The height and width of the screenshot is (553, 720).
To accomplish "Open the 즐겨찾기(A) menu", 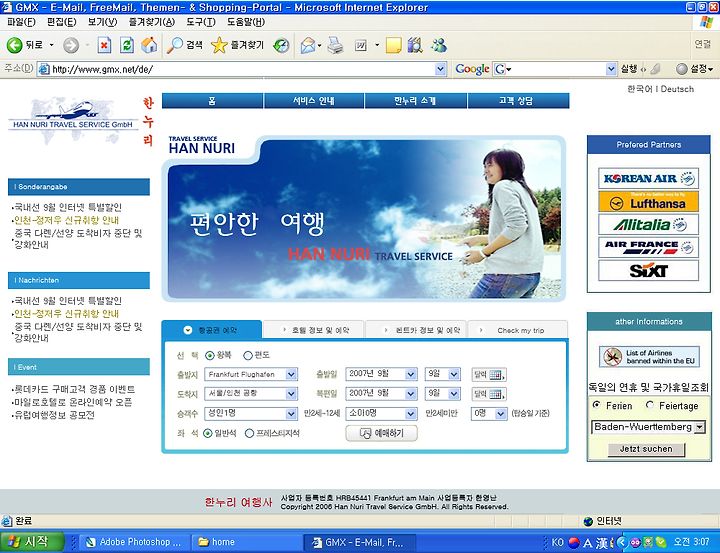I will coord(152,22).
